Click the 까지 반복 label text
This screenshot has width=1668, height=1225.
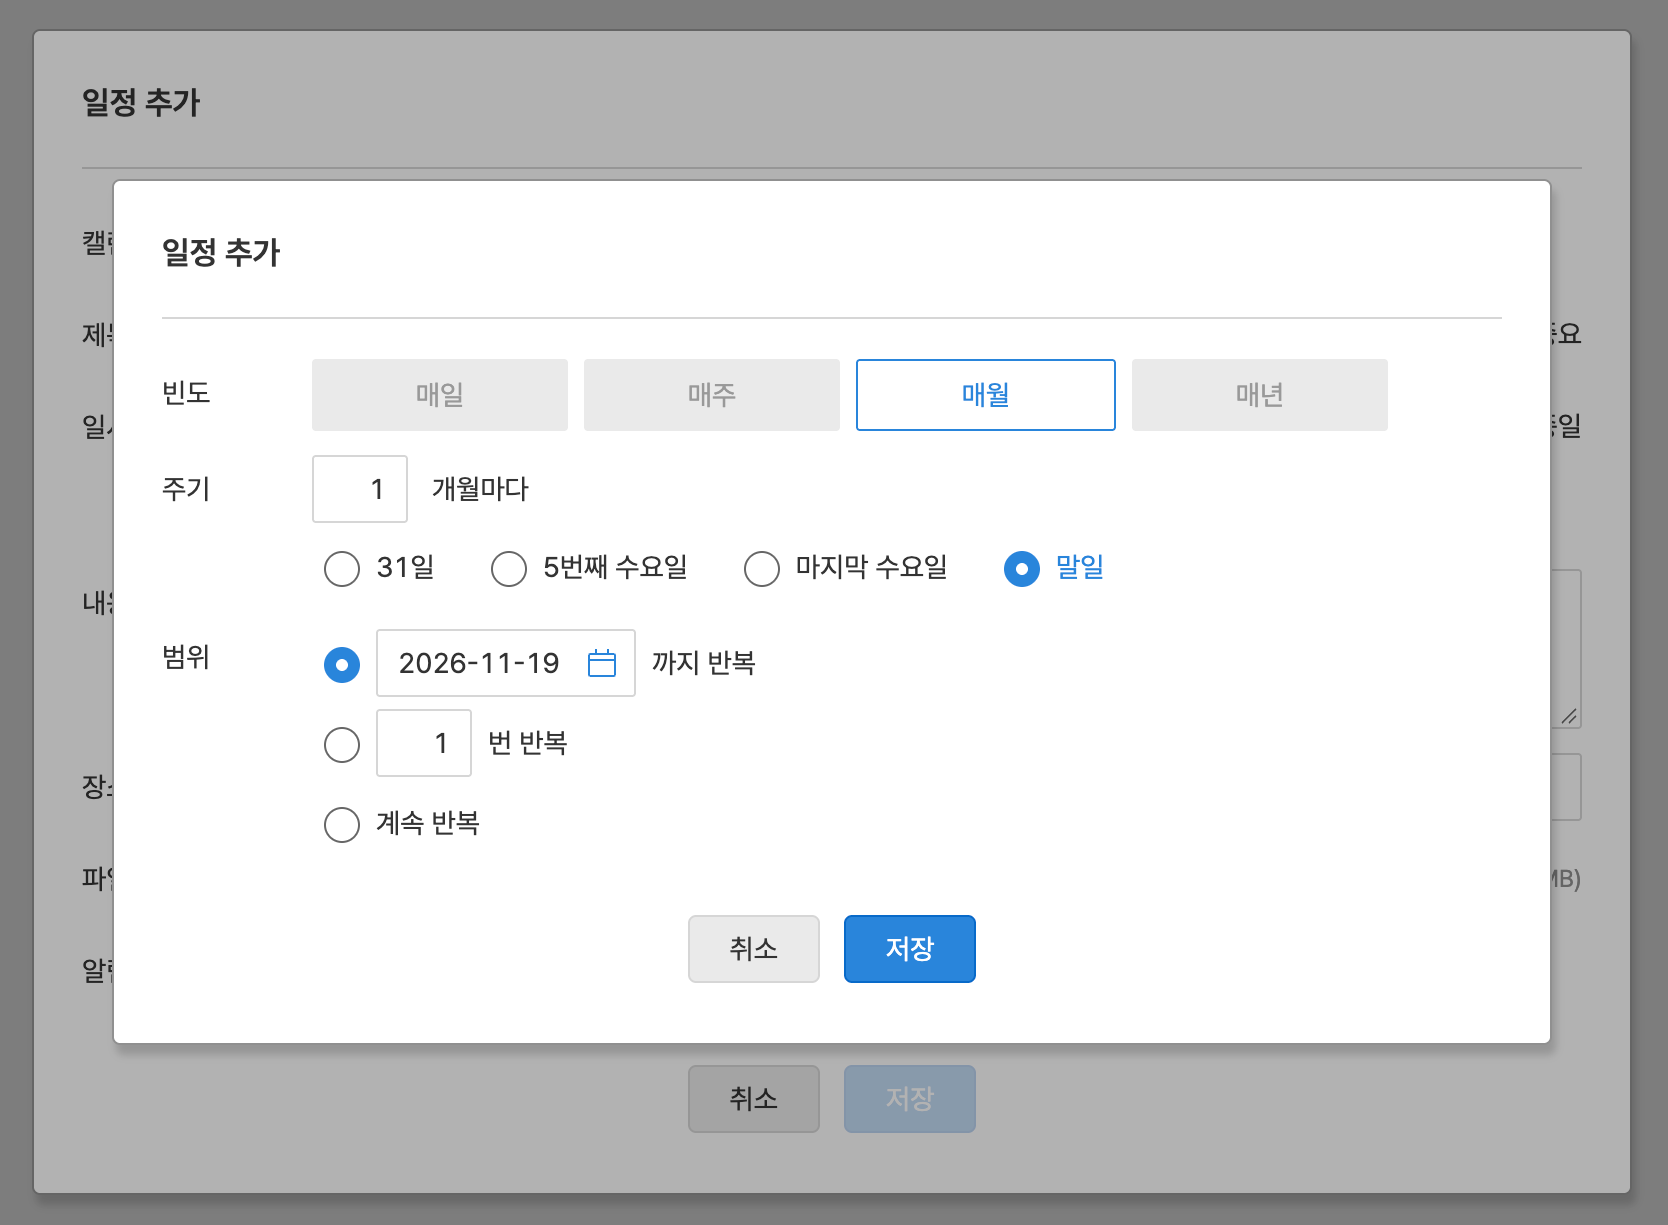click(704, 663)
